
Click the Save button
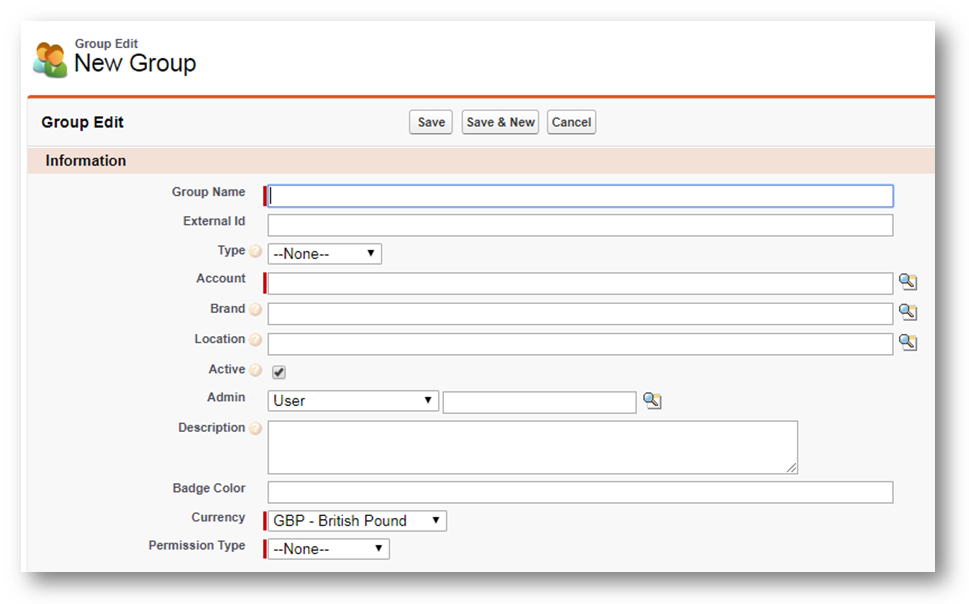[x=431, y=122]
